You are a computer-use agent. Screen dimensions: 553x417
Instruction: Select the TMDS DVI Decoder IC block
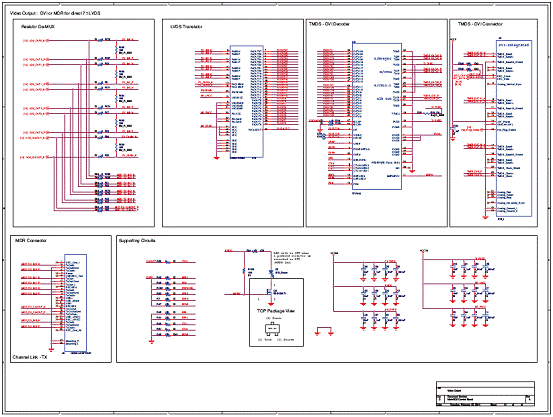(377, 116)
